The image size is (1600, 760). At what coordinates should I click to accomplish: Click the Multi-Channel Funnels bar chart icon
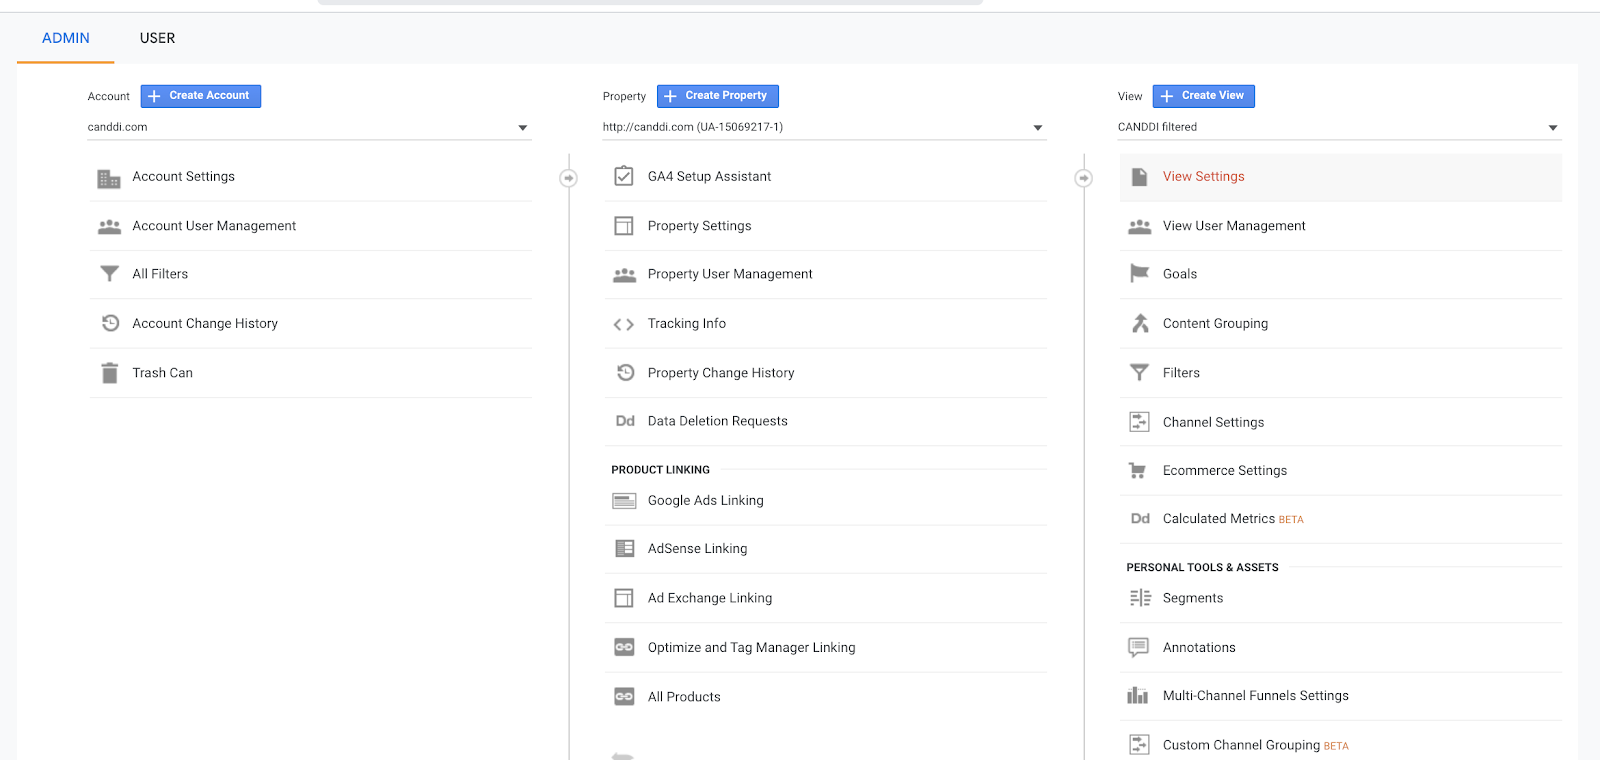tap(1138, 695)
